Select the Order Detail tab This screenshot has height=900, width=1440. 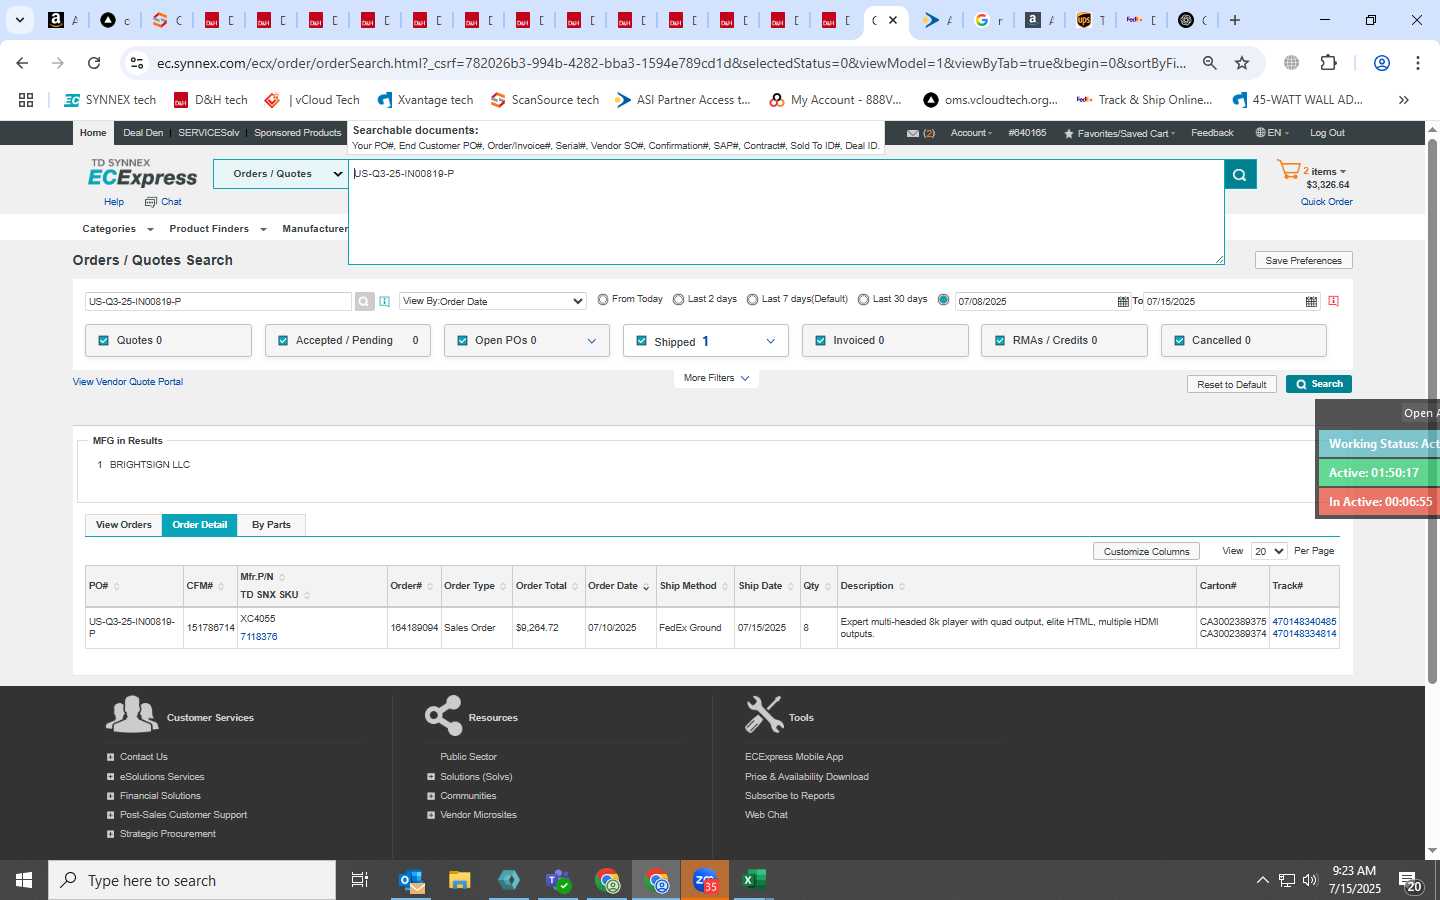pyautogui.click(x=200, y=525)
